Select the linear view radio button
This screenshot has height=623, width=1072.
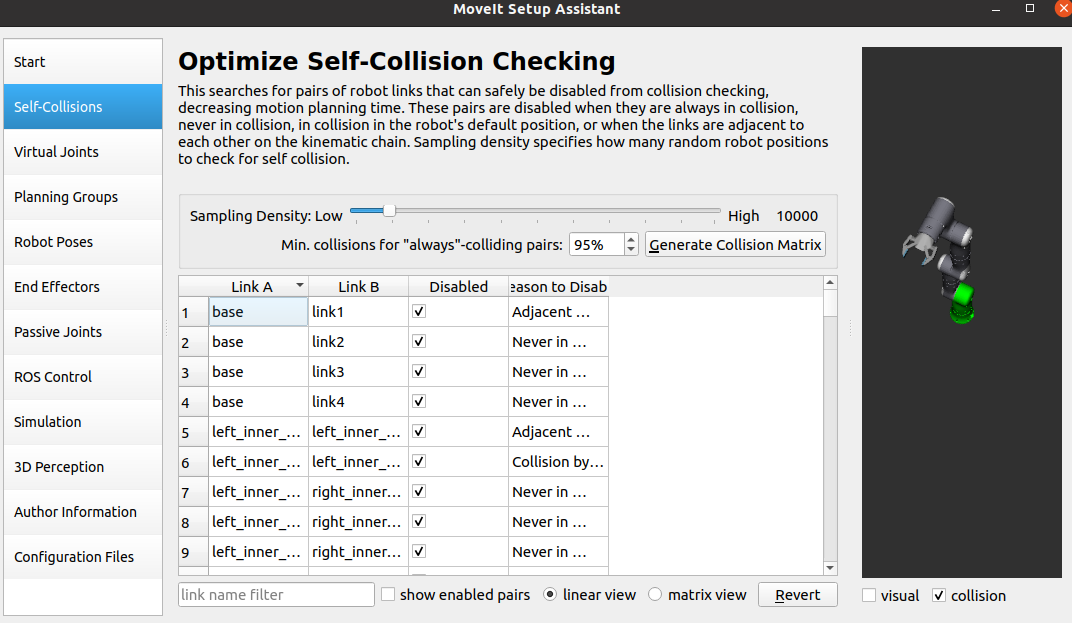[x=550, y=594]
